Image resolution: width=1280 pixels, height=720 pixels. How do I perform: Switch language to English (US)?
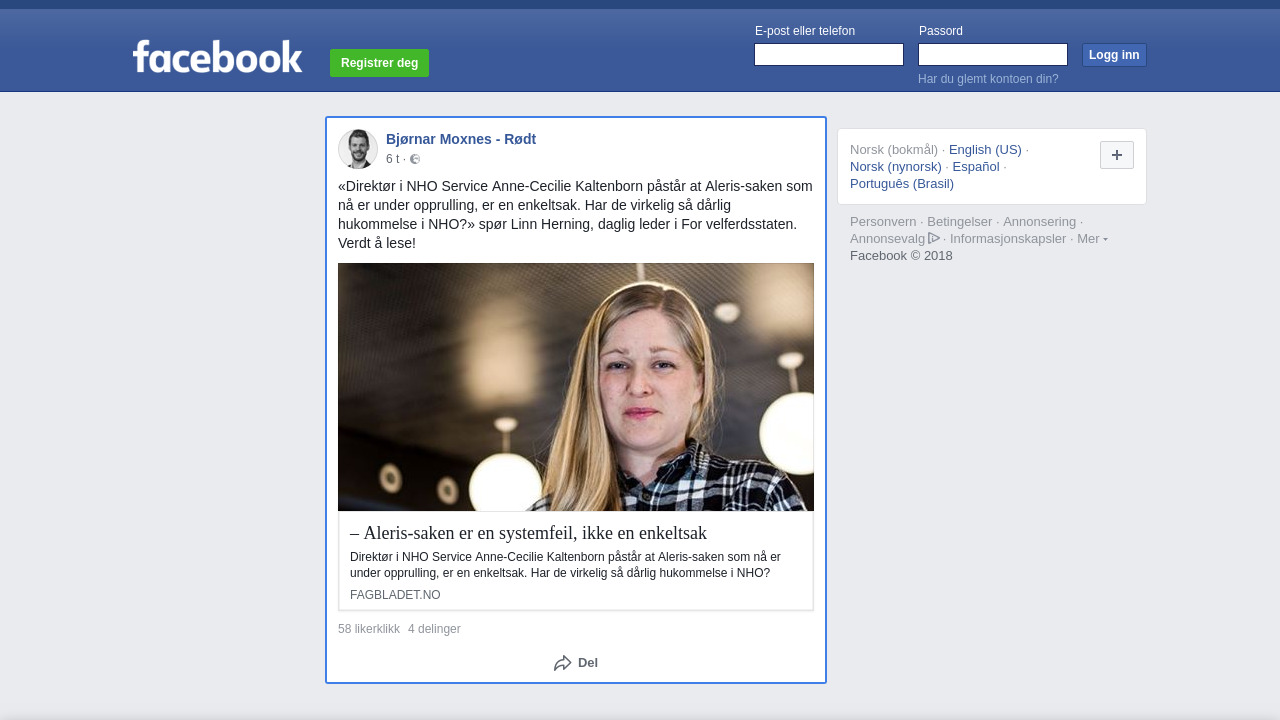[x=985, y=150]
